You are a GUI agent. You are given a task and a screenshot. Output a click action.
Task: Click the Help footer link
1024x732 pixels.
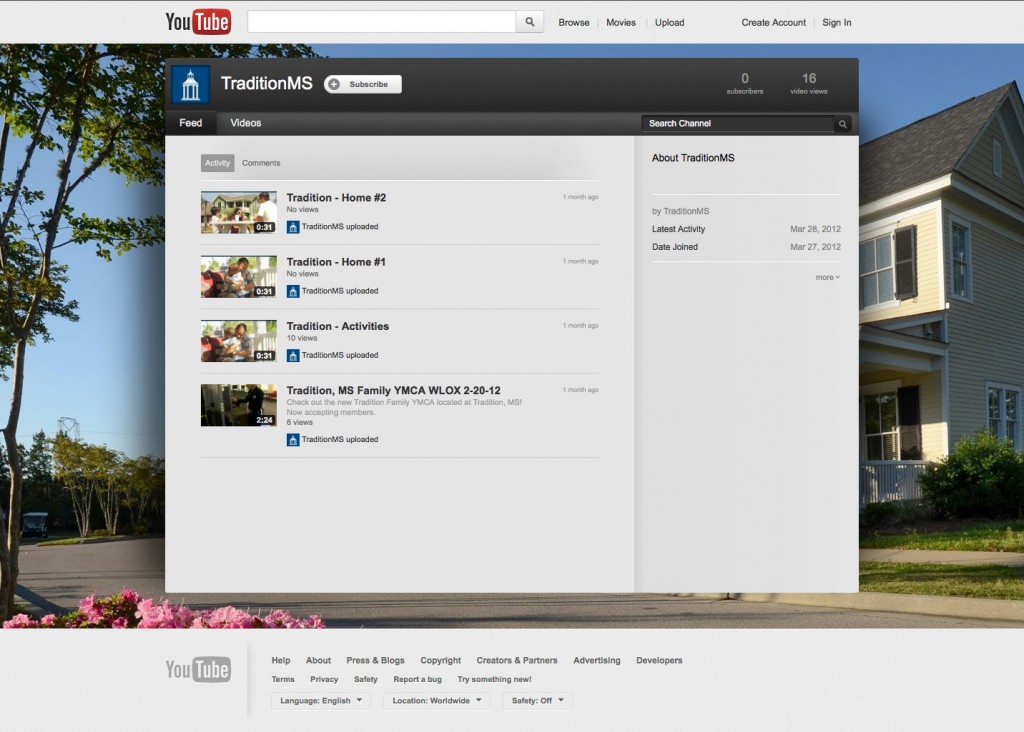coord(281,660)
